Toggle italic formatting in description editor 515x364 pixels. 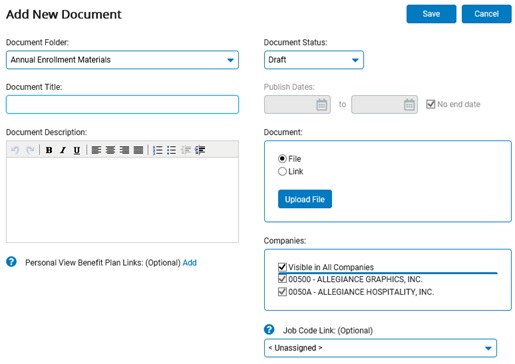tap(63, 150)
